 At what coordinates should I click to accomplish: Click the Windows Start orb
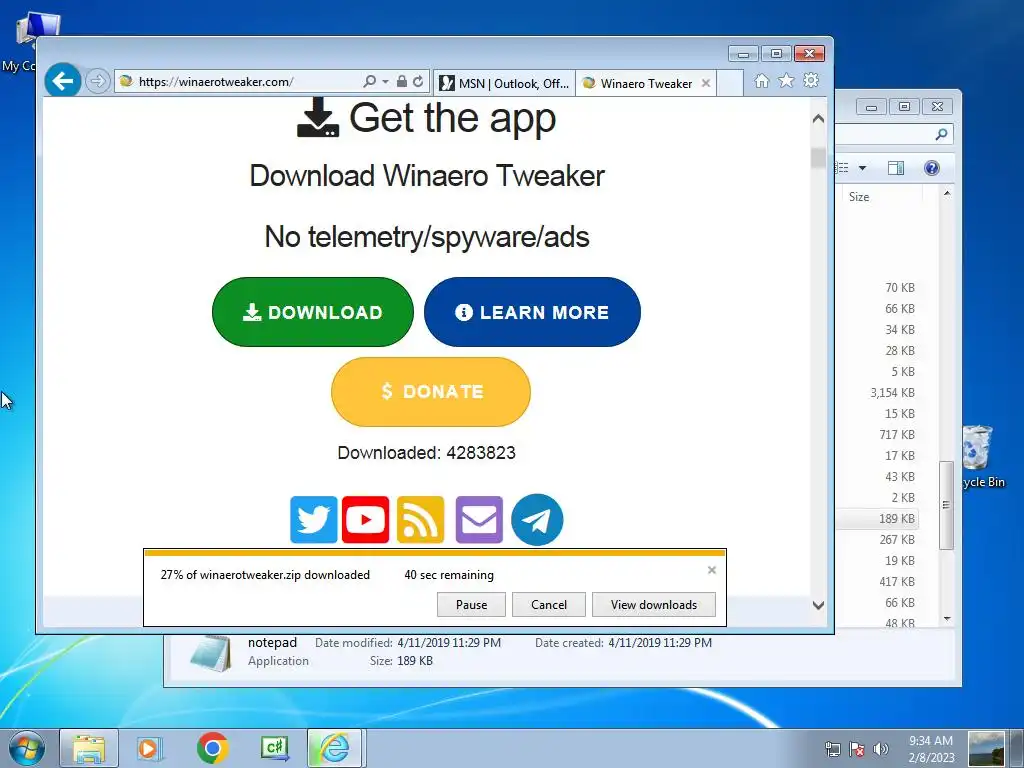click(27, 748)
